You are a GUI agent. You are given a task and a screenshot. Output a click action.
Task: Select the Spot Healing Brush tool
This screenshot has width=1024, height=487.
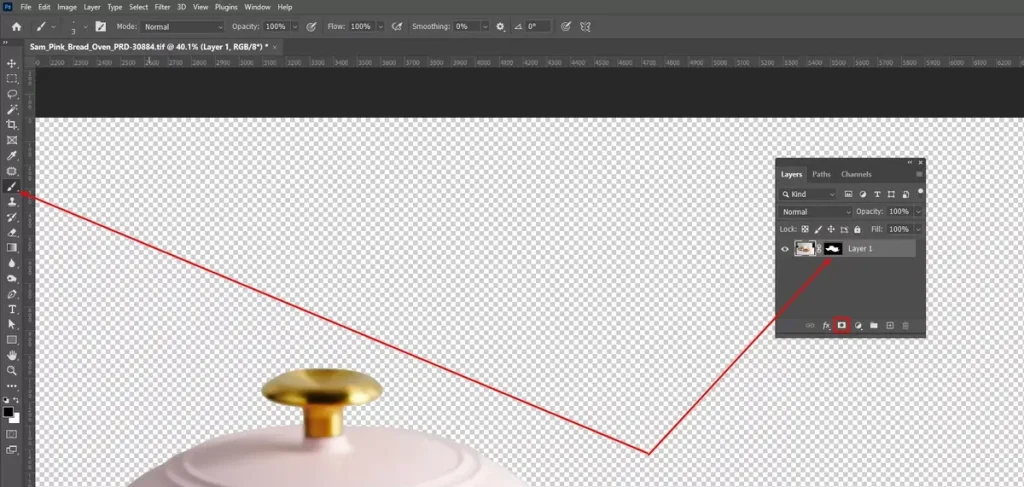(x=12, y=171)
